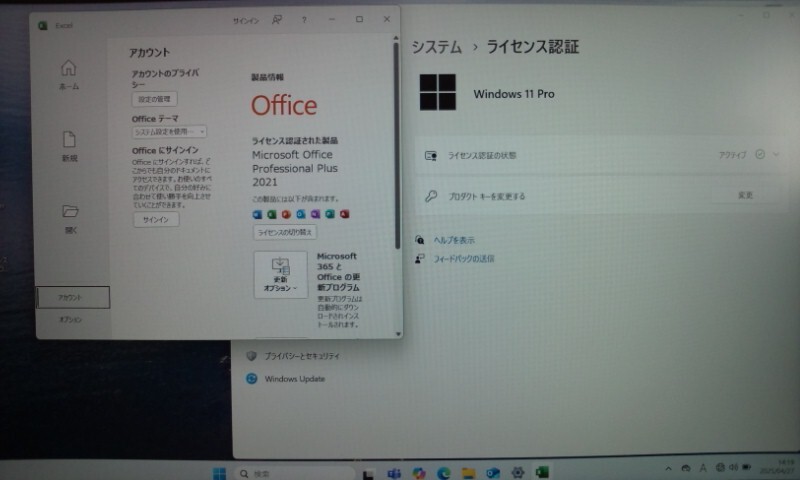Click the ライセンスの切り替え button
The image size is (800, 480).
[x=285, y=233]
